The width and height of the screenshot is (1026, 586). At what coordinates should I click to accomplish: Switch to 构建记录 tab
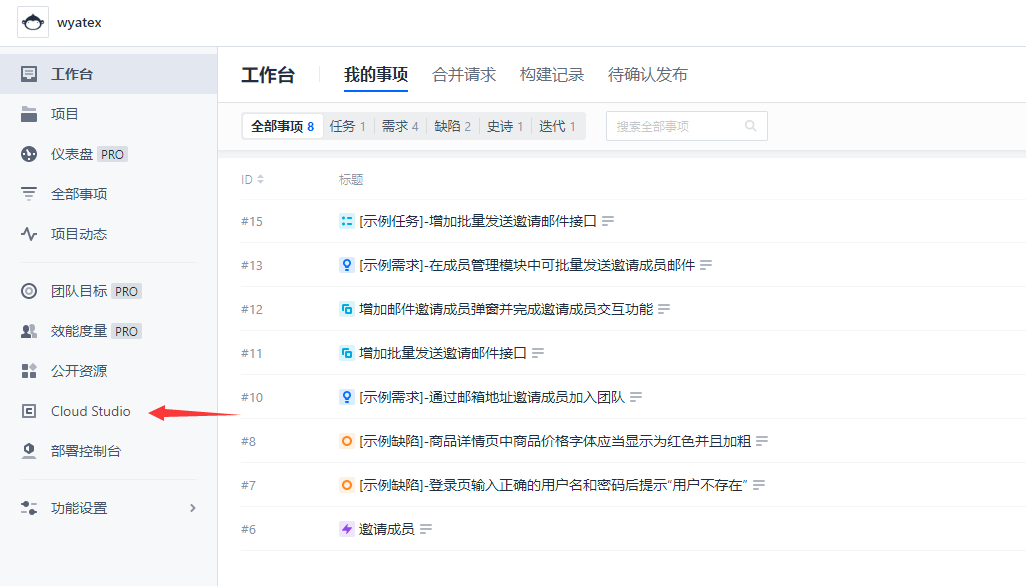(552, 75)
